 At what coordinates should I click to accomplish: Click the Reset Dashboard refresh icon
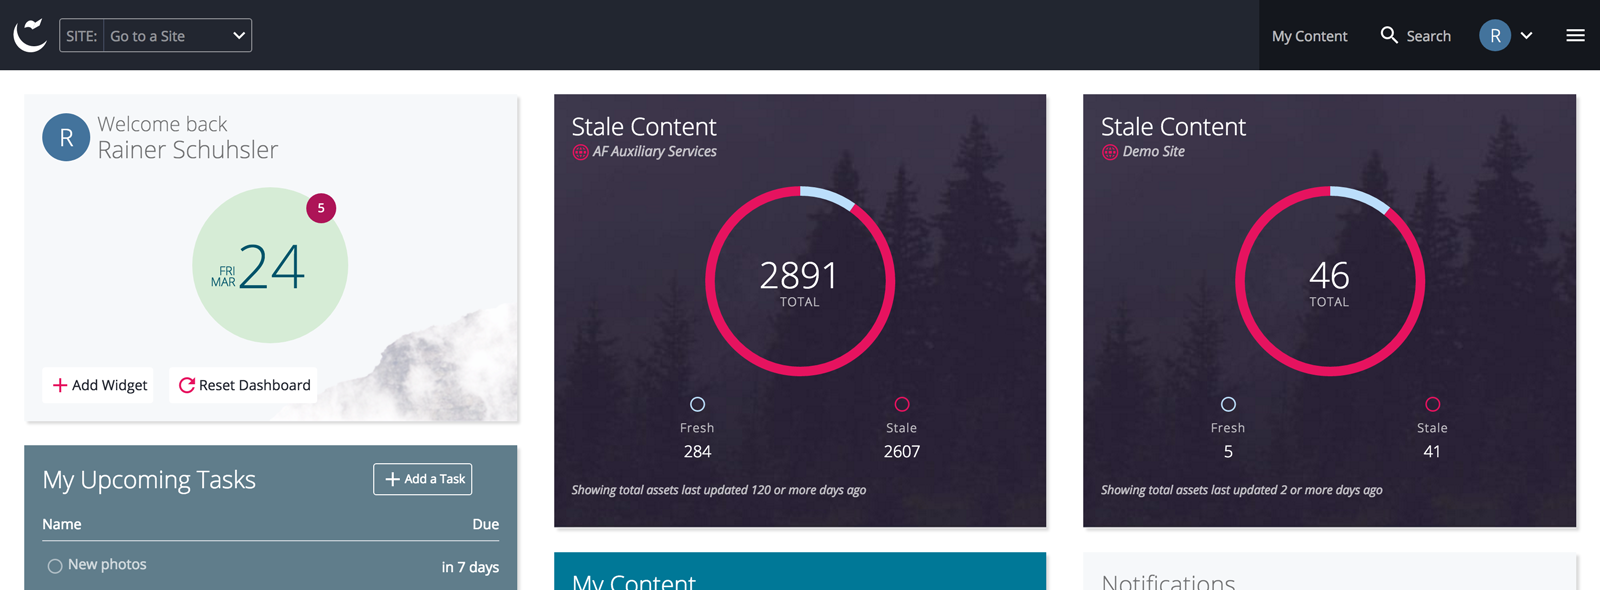tap(186, 385)
